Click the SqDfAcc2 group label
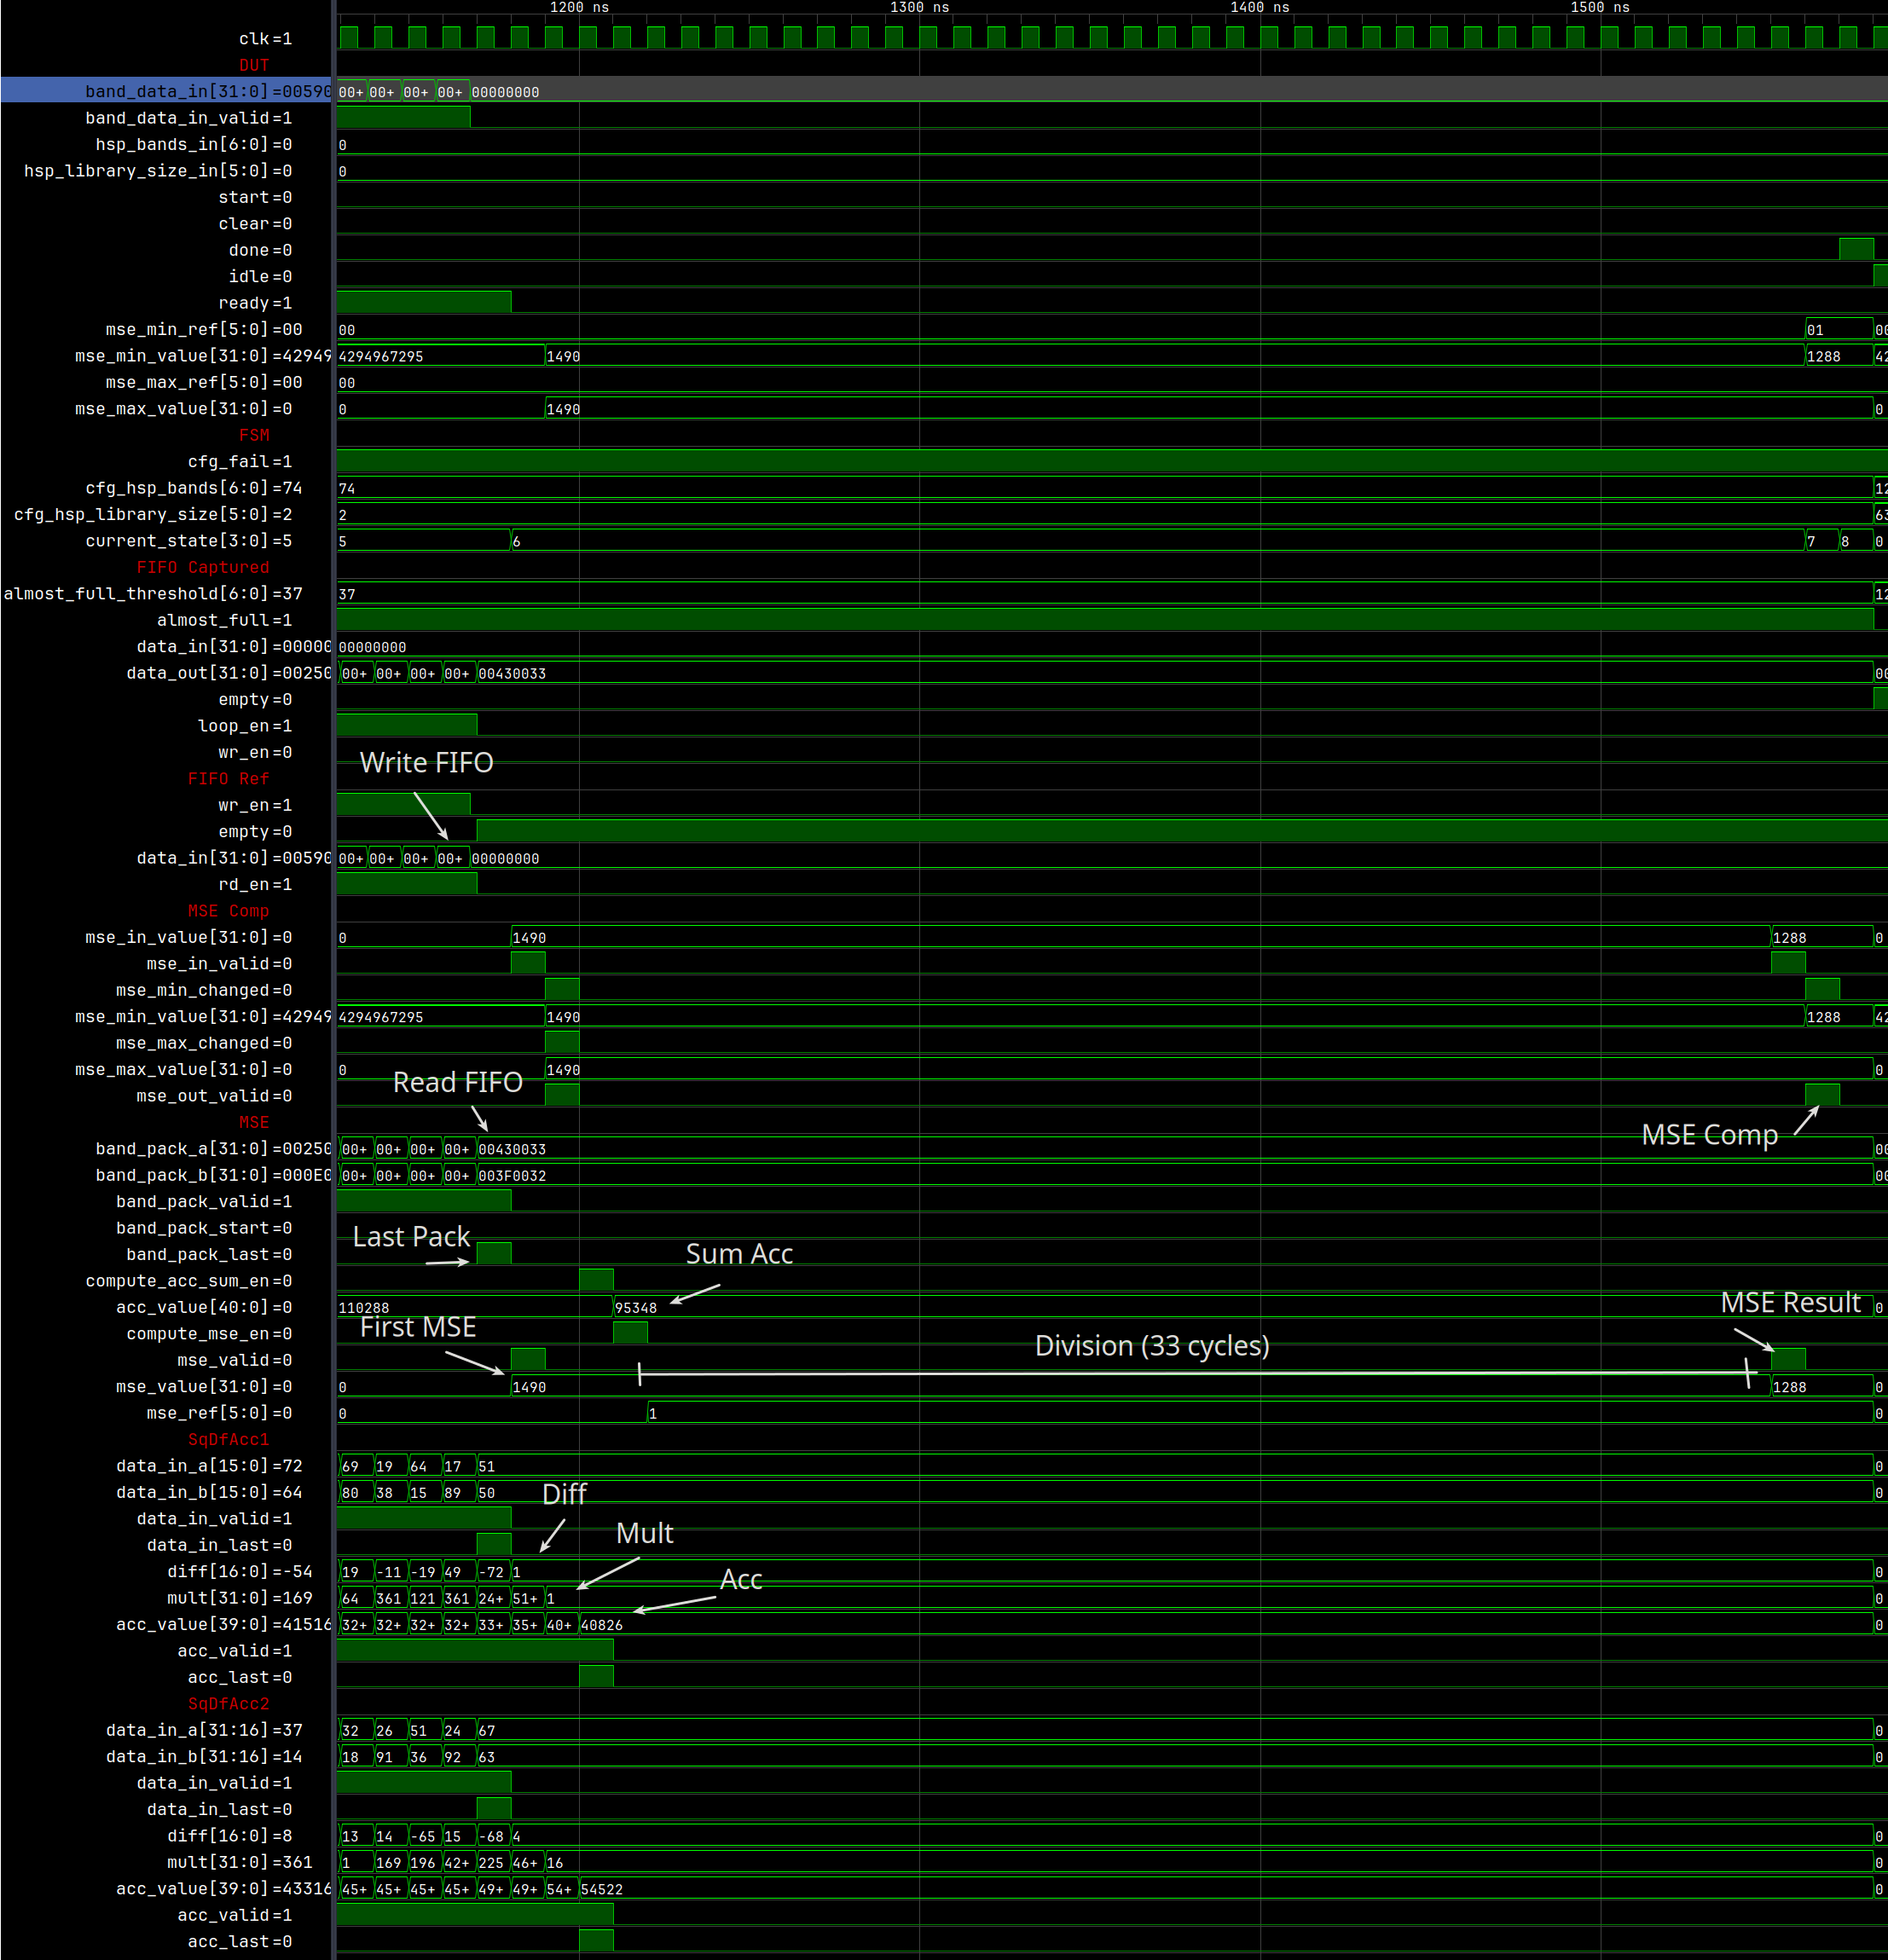The width and height of the screenshot is (1888, 1960). (x=228, y=1704)
